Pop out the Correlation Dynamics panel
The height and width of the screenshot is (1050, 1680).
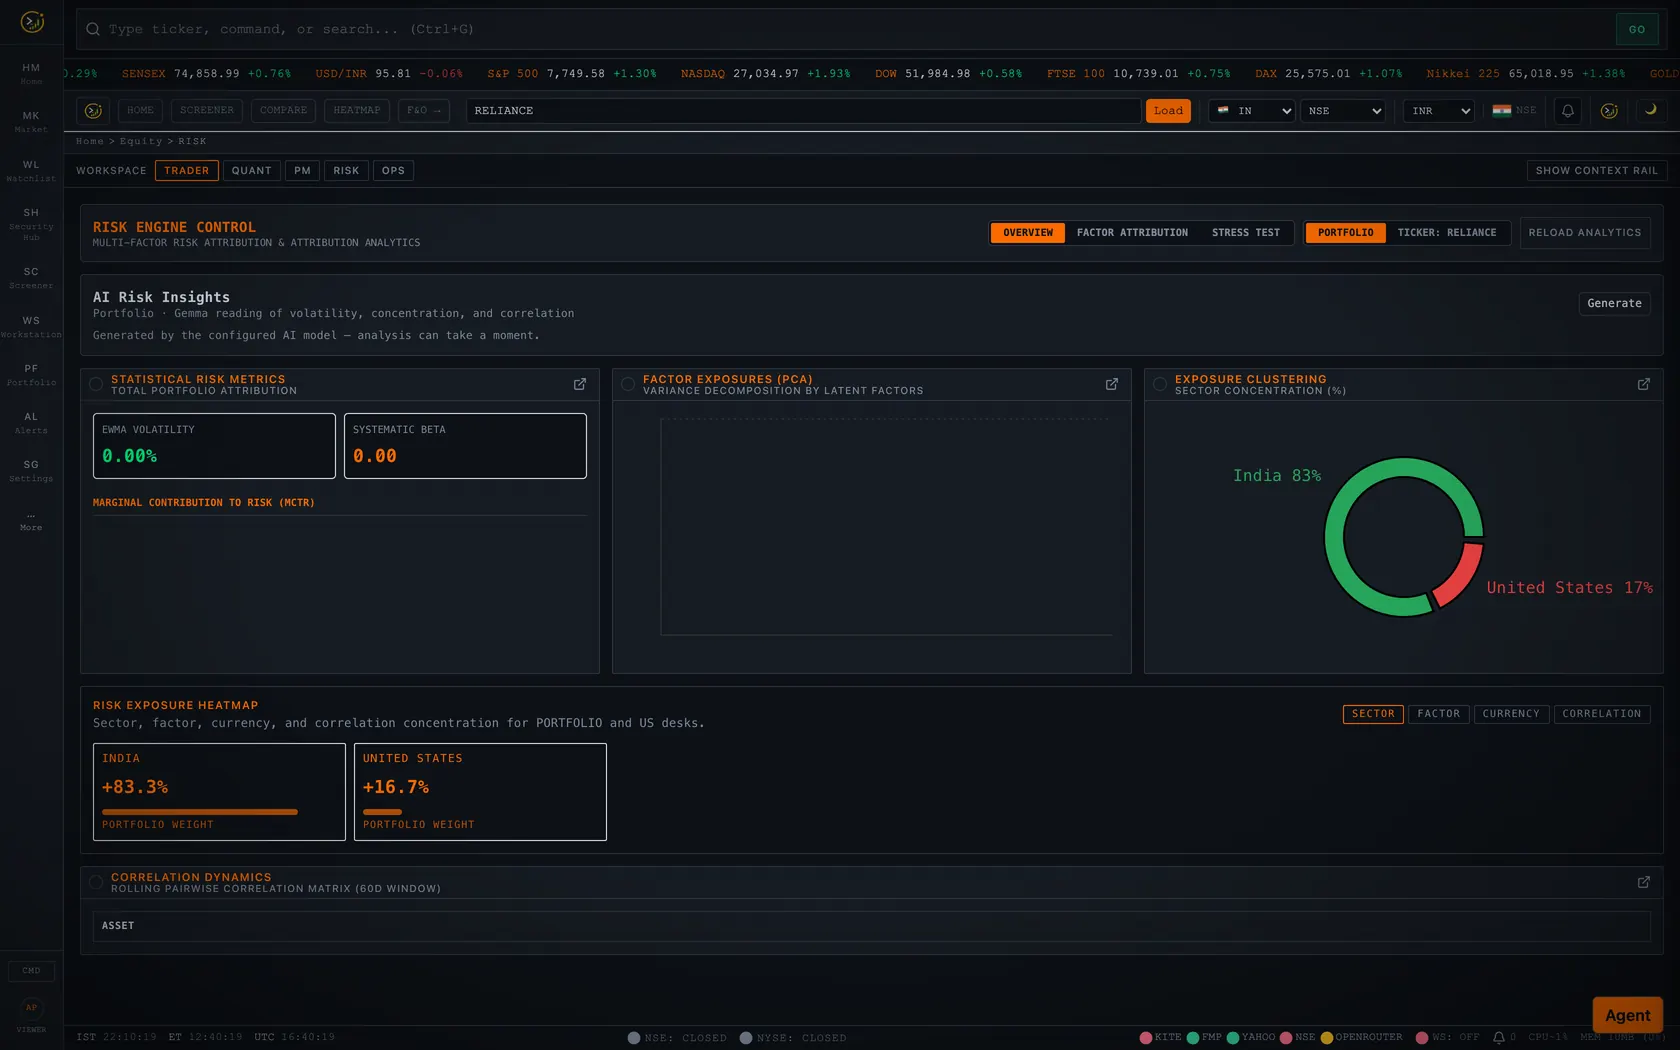(1644, 882)
